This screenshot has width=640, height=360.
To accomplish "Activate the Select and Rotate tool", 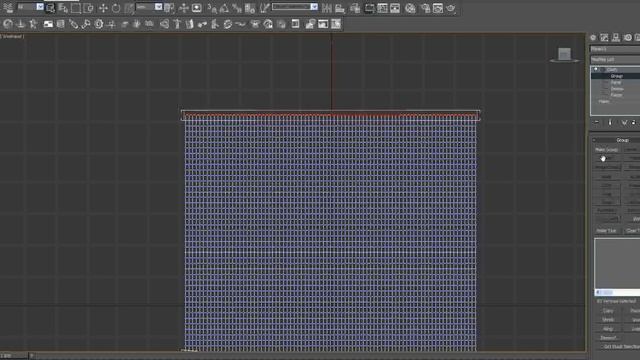I will 116,8.
